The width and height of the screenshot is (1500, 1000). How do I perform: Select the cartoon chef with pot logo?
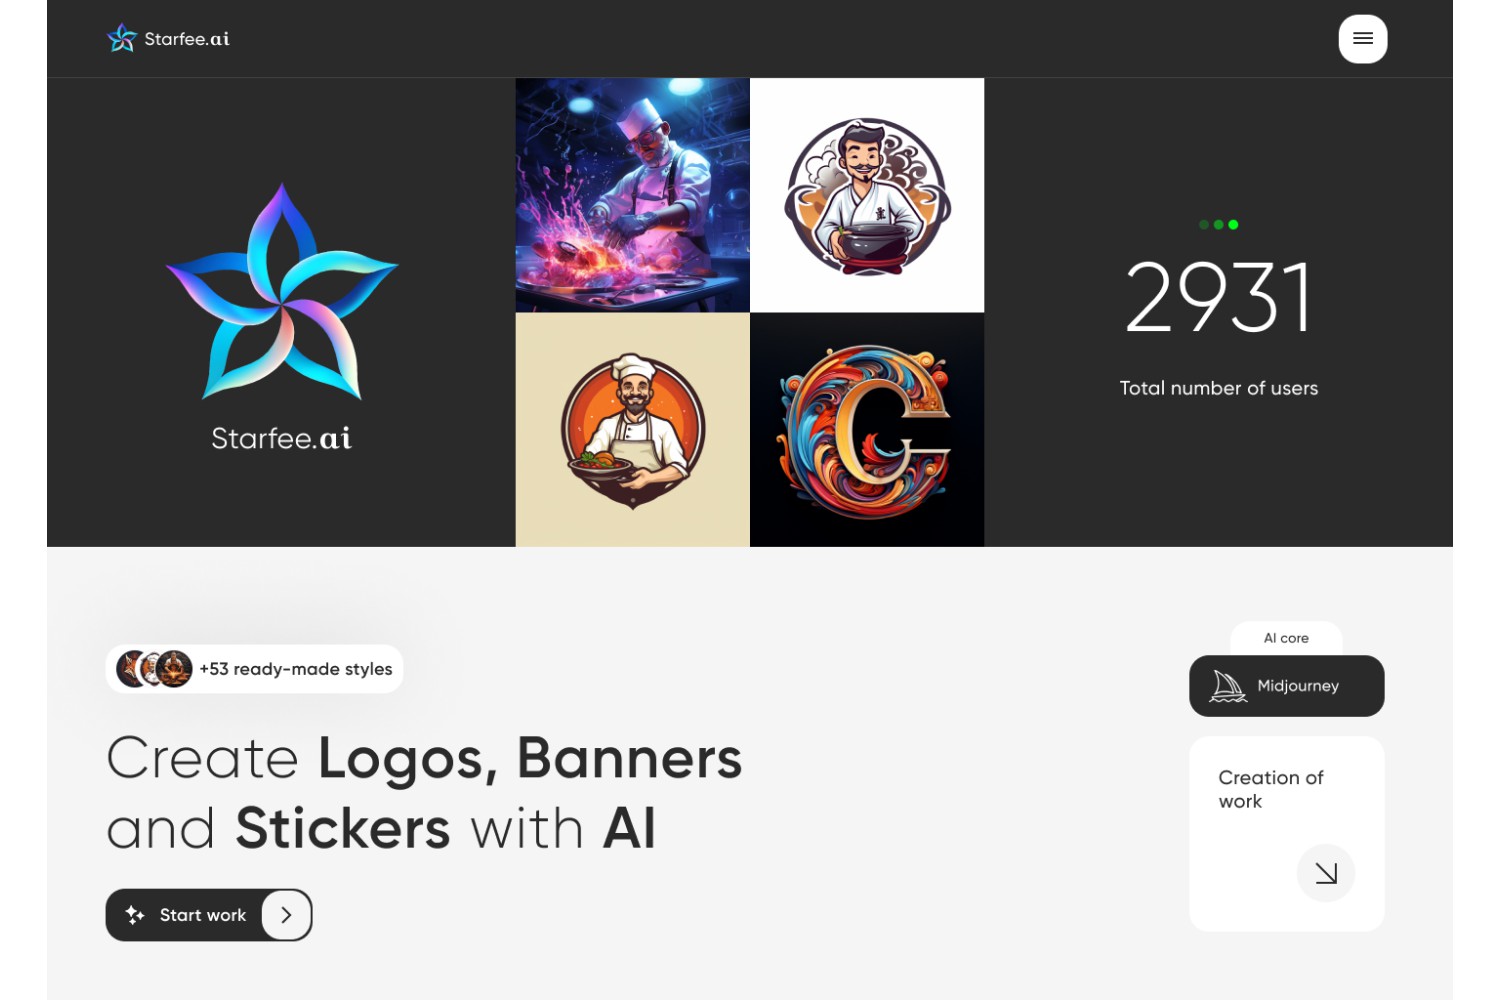point(867,195)
